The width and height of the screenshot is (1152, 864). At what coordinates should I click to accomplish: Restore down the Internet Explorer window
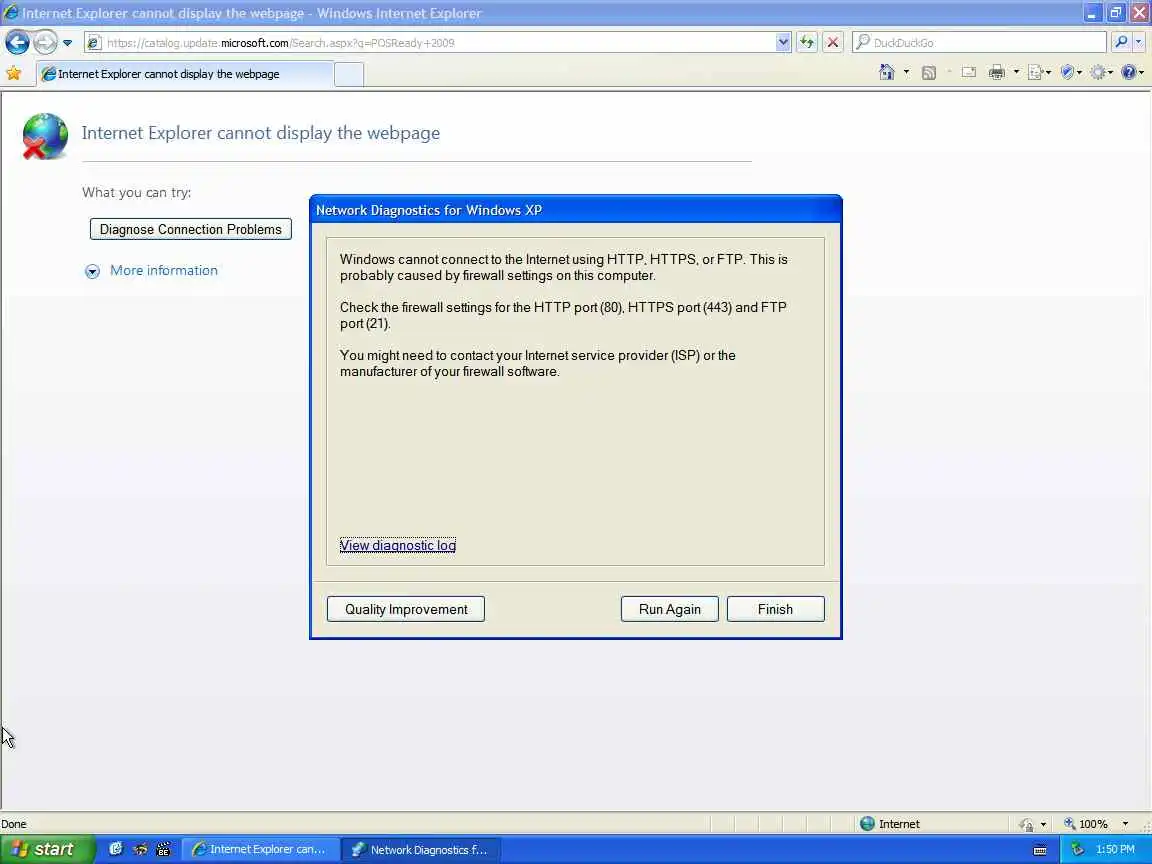(x=1115, y=12)
